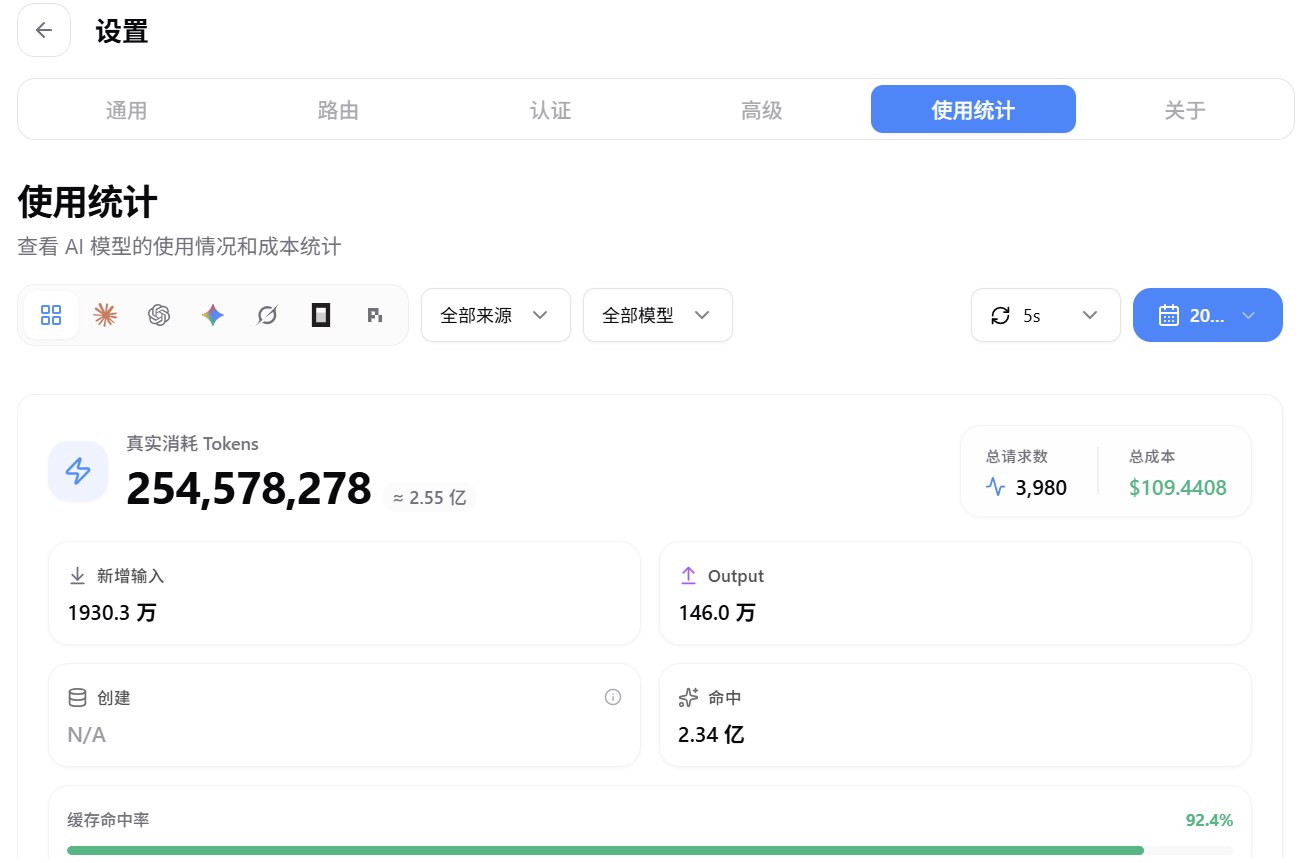Click the download arrow icon in 新增输入
This screenshot has width=1316, height=863.
pyautogui.click(x=77, y=576)
